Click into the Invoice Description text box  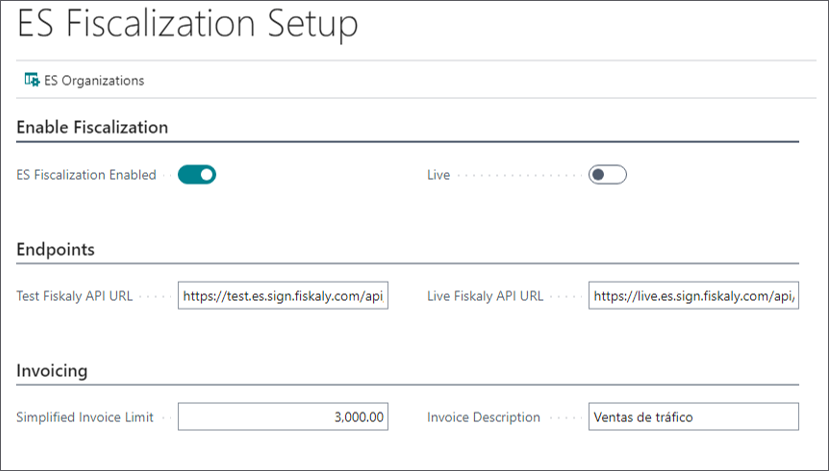point(693,417)
